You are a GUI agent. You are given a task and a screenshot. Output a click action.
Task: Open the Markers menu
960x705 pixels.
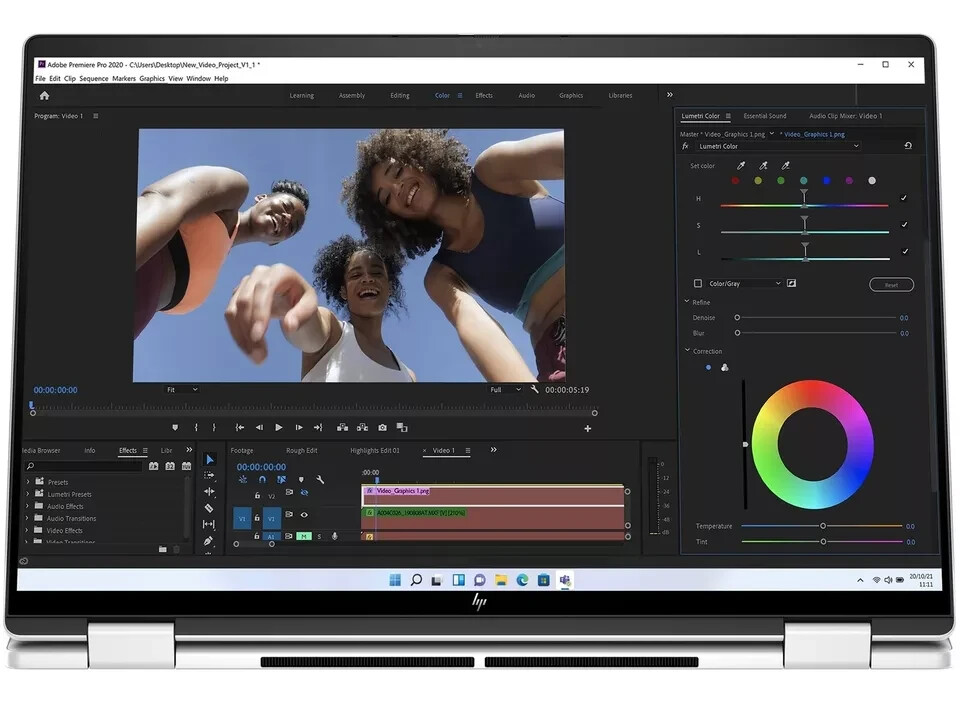pos(124,78)
